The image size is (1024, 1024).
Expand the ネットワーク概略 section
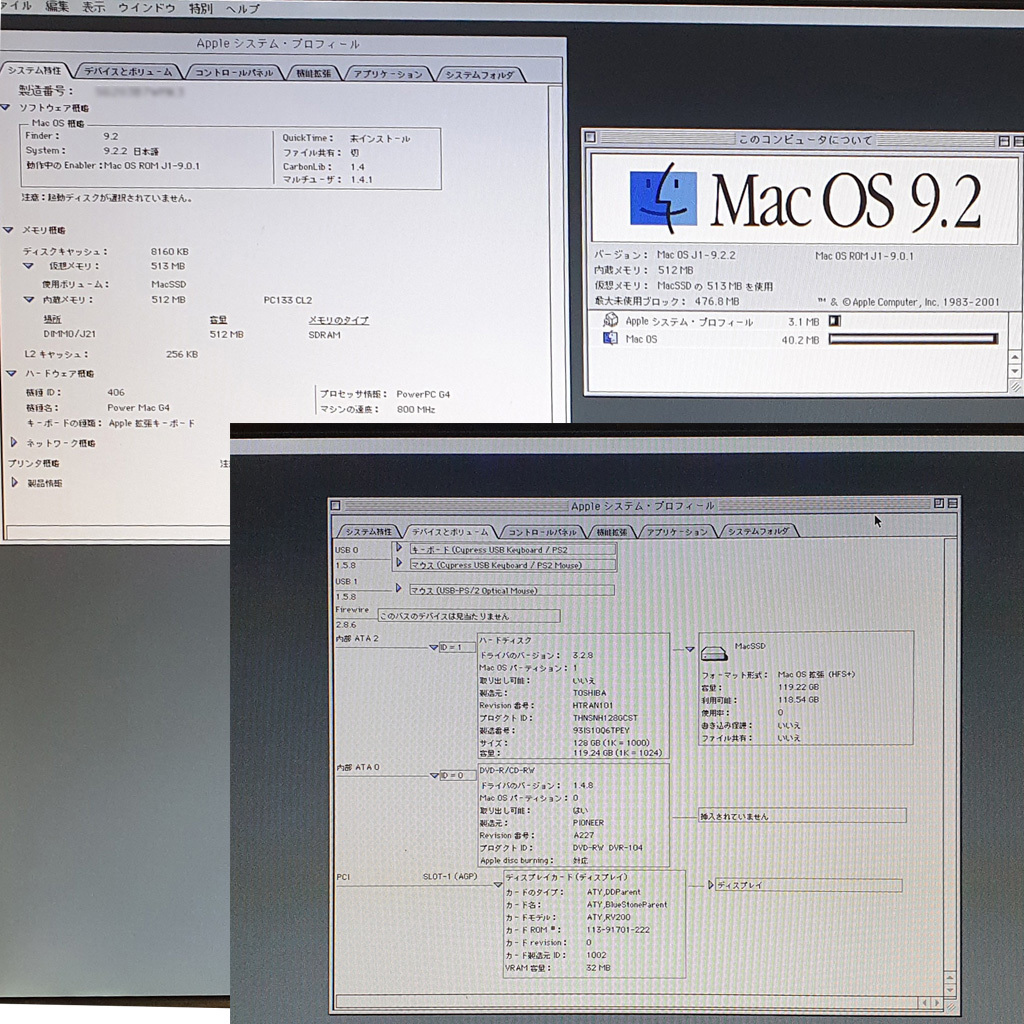pos(14,442)
